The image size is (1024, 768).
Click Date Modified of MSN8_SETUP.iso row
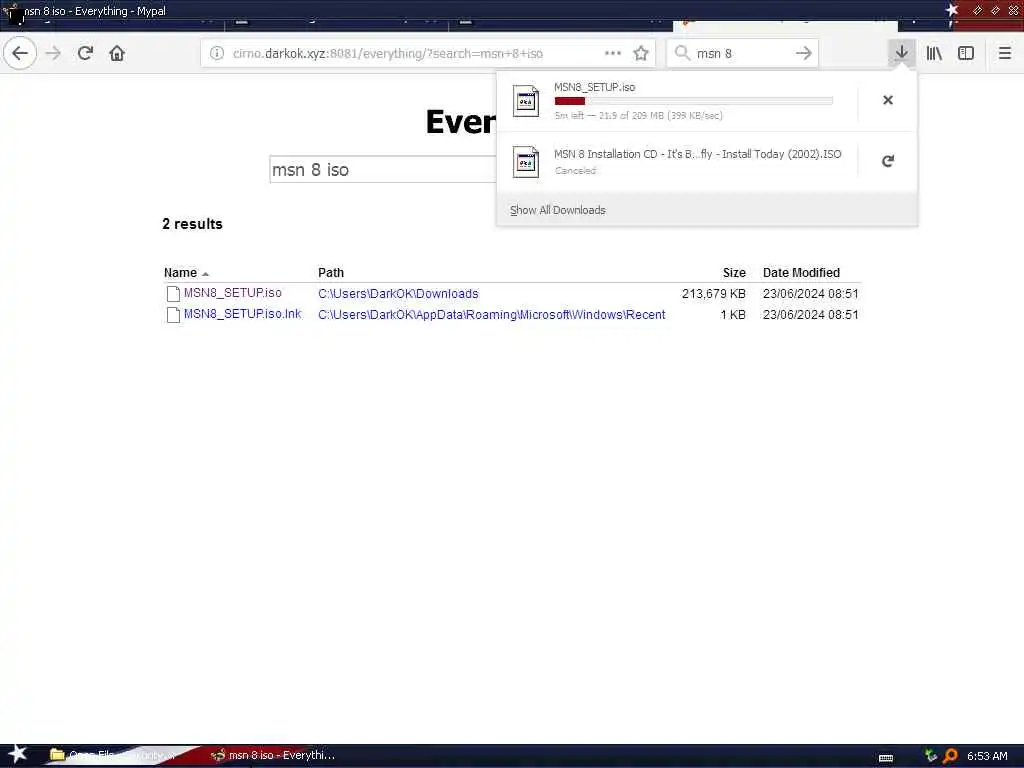click(810, 294)
